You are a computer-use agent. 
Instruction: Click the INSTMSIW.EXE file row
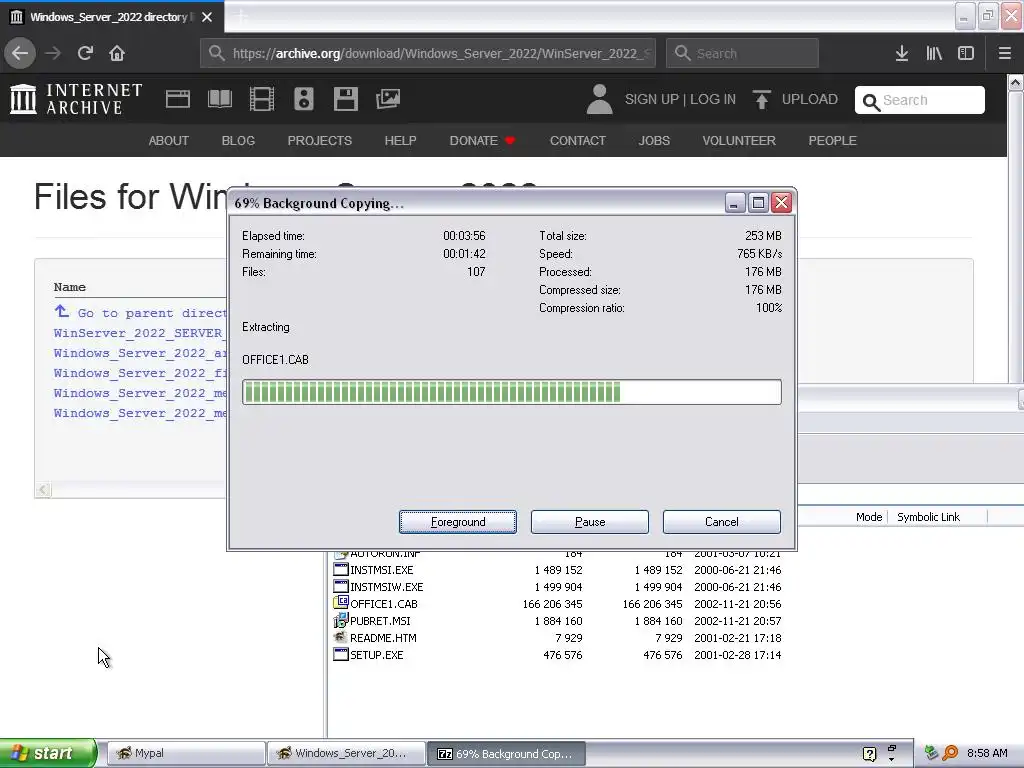click(x=557, y=586)
